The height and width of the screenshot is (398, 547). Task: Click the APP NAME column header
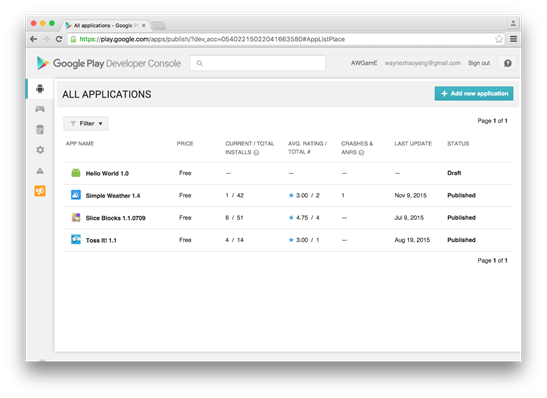point(80,144)
